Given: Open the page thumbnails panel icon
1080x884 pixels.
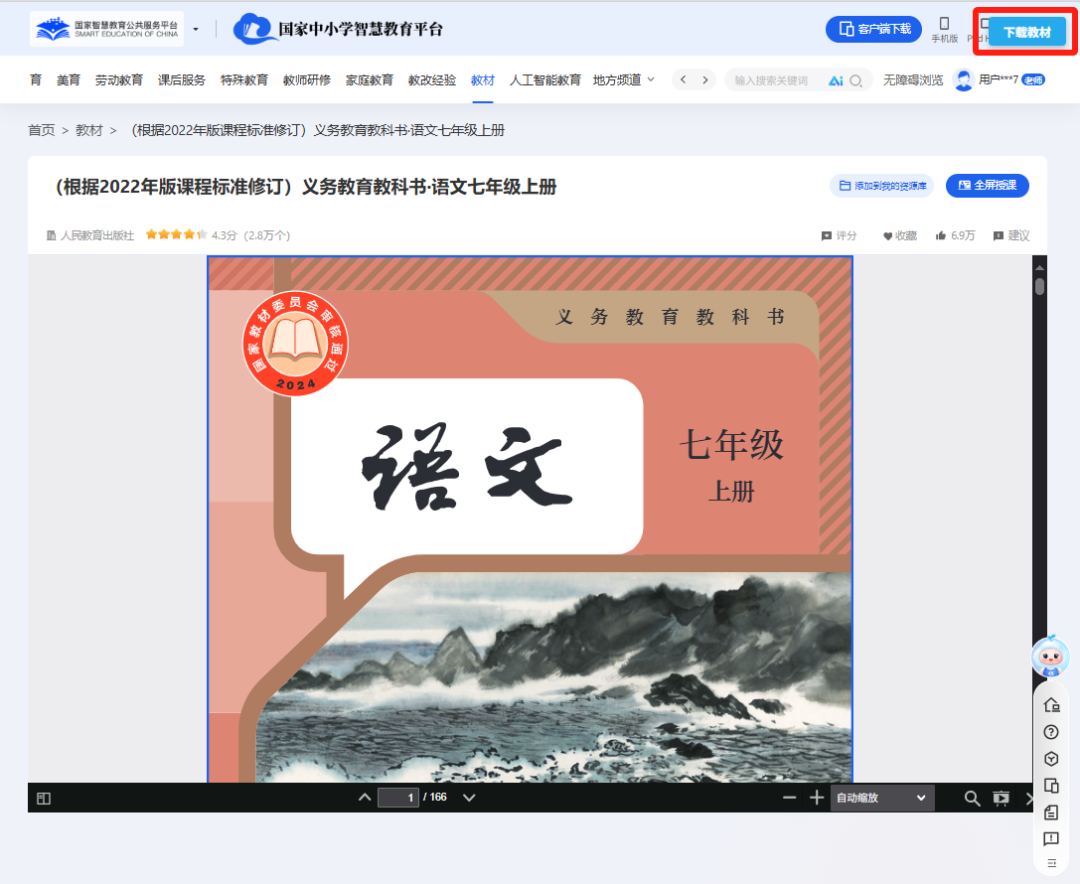Looking at the screenshot, I should point(42,797).
